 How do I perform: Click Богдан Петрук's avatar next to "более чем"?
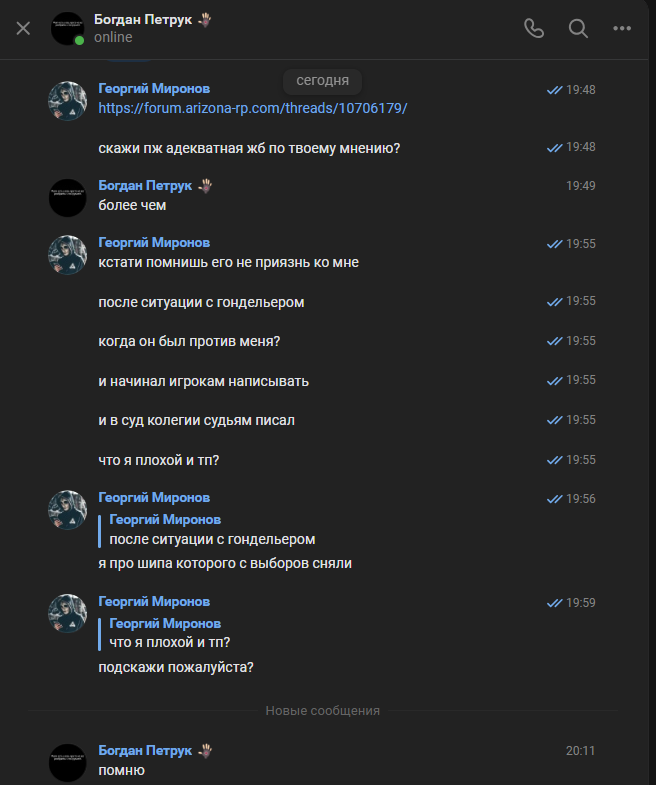(67, 196)
